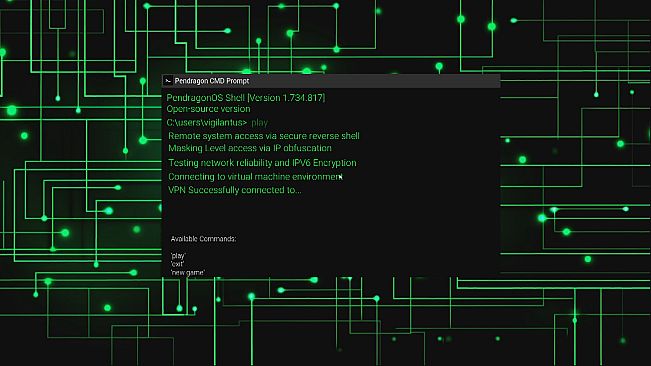The image size is (651, 366).
Task: Select the 'new game' entry in the commands list
Action: pos(188,273)
